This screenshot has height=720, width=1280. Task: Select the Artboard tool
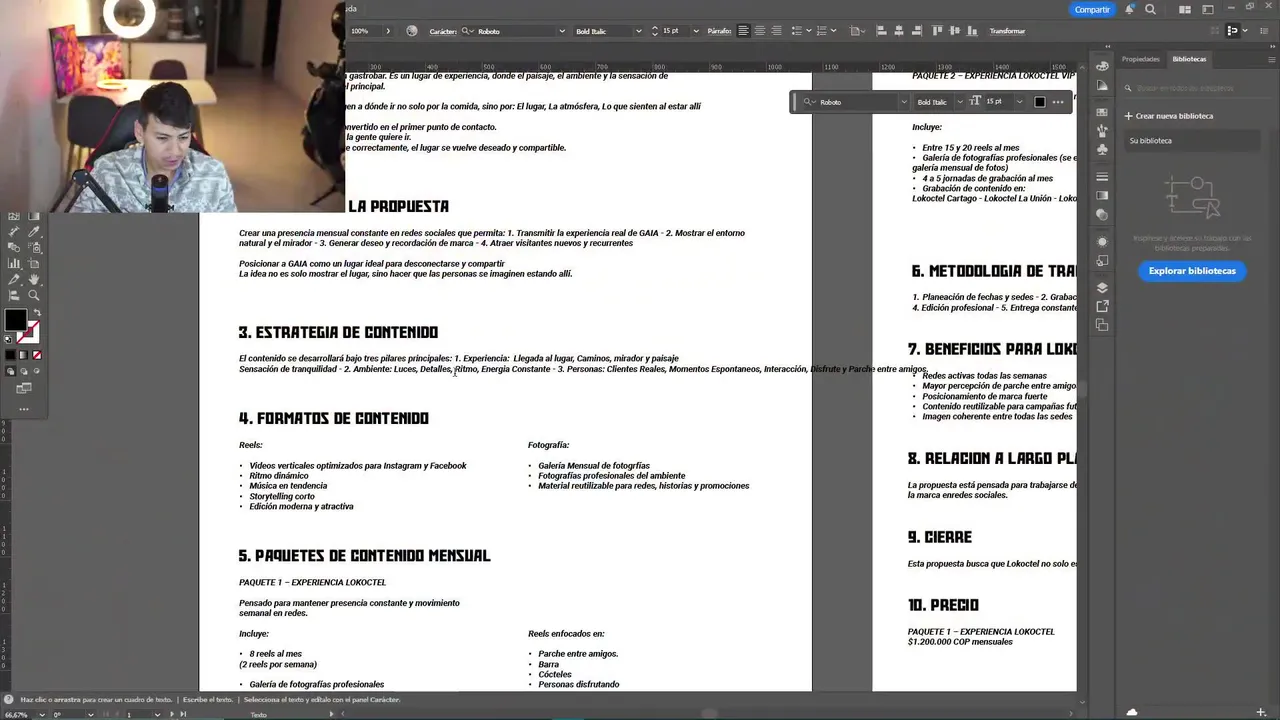(x=33, y=263)
